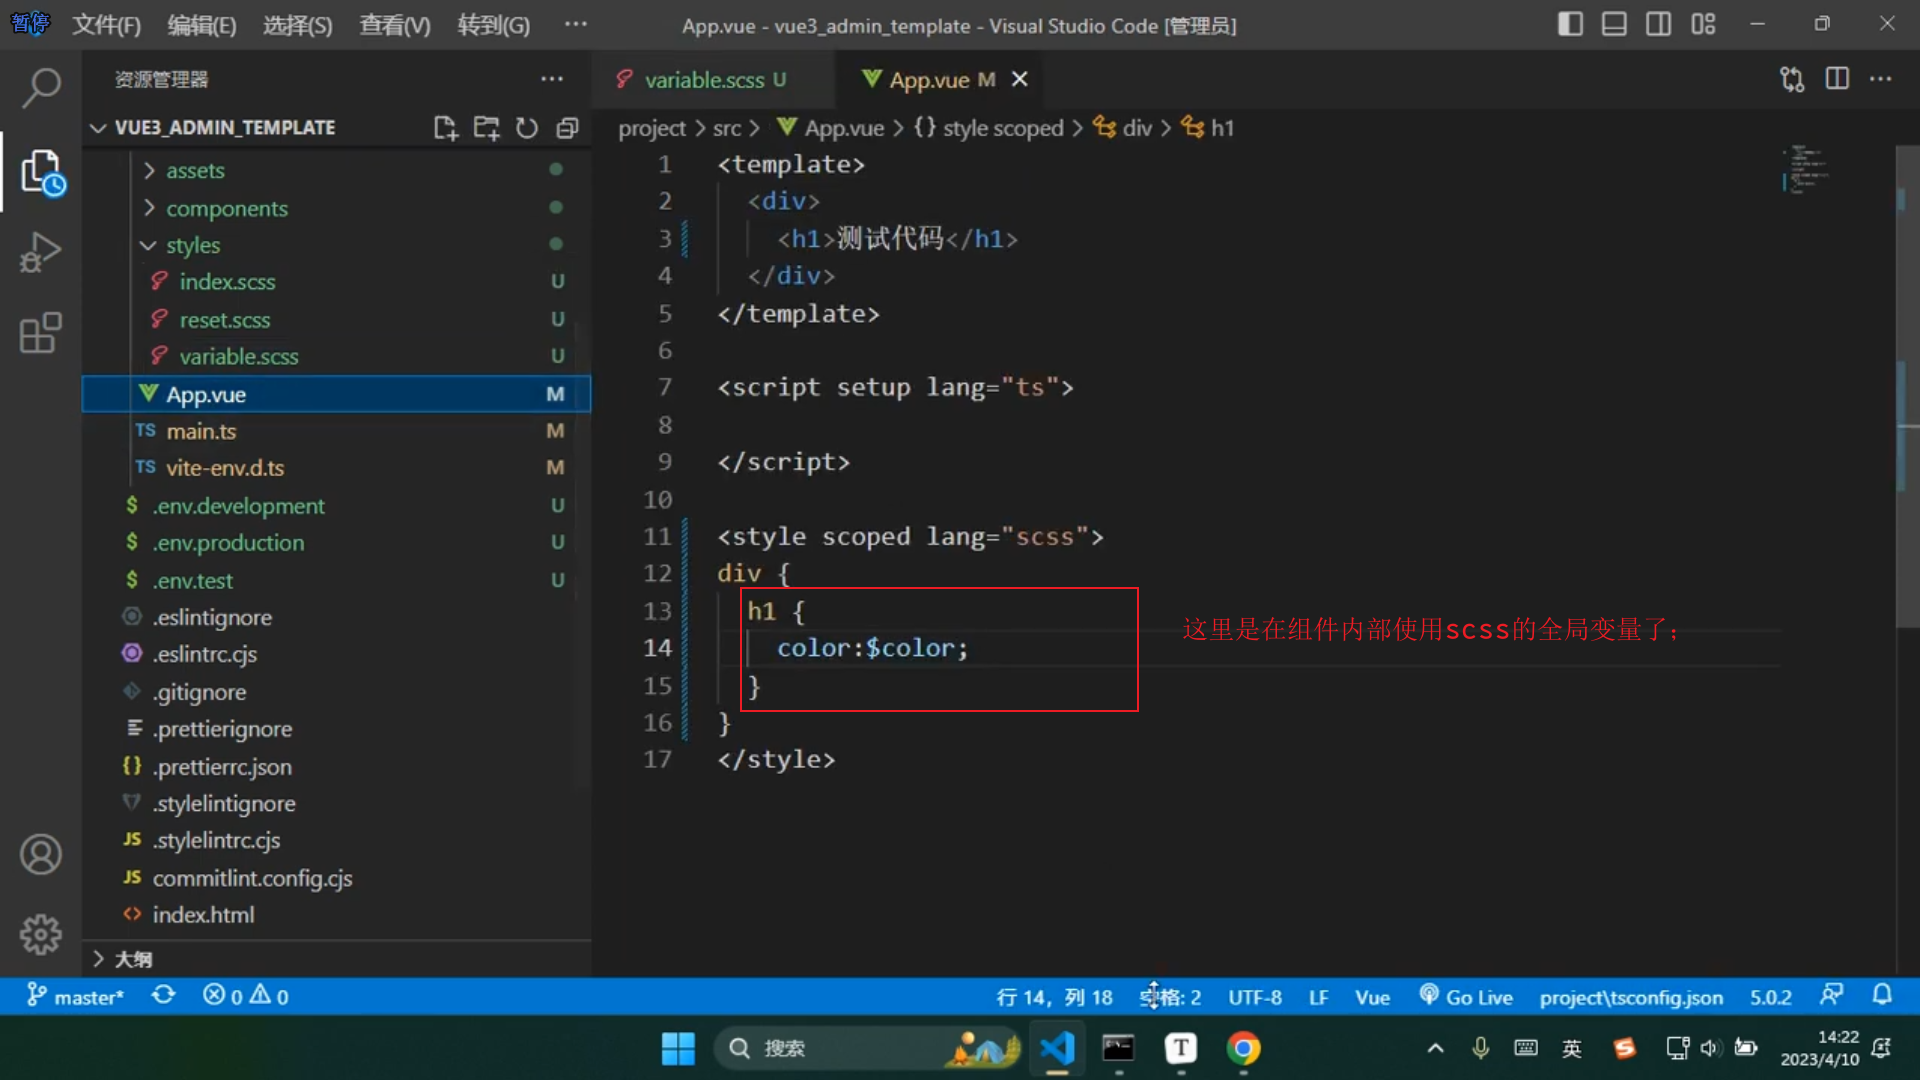Click the feedback icon in status bar
1920x1080 pixels.
pyautogui.click(x=1832, y=995)
